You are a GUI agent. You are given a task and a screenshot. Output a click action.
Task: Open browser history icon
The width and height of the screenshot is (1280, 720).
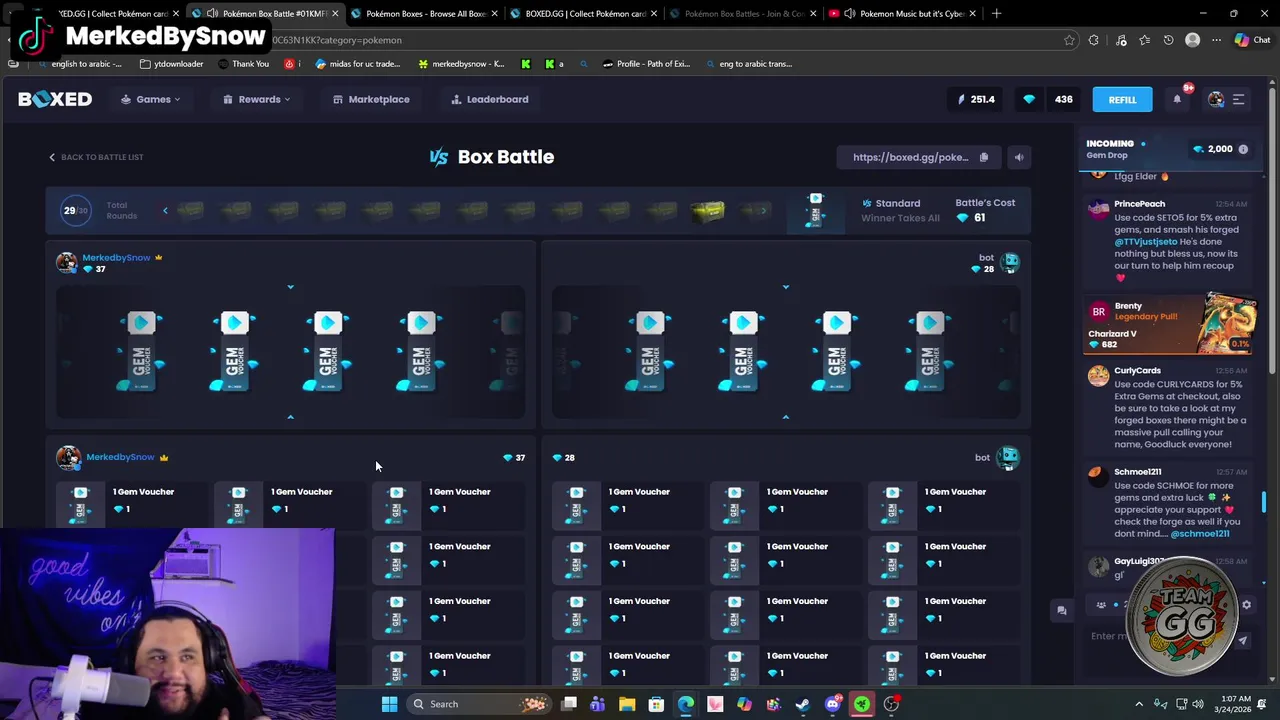pos(1168,40)
